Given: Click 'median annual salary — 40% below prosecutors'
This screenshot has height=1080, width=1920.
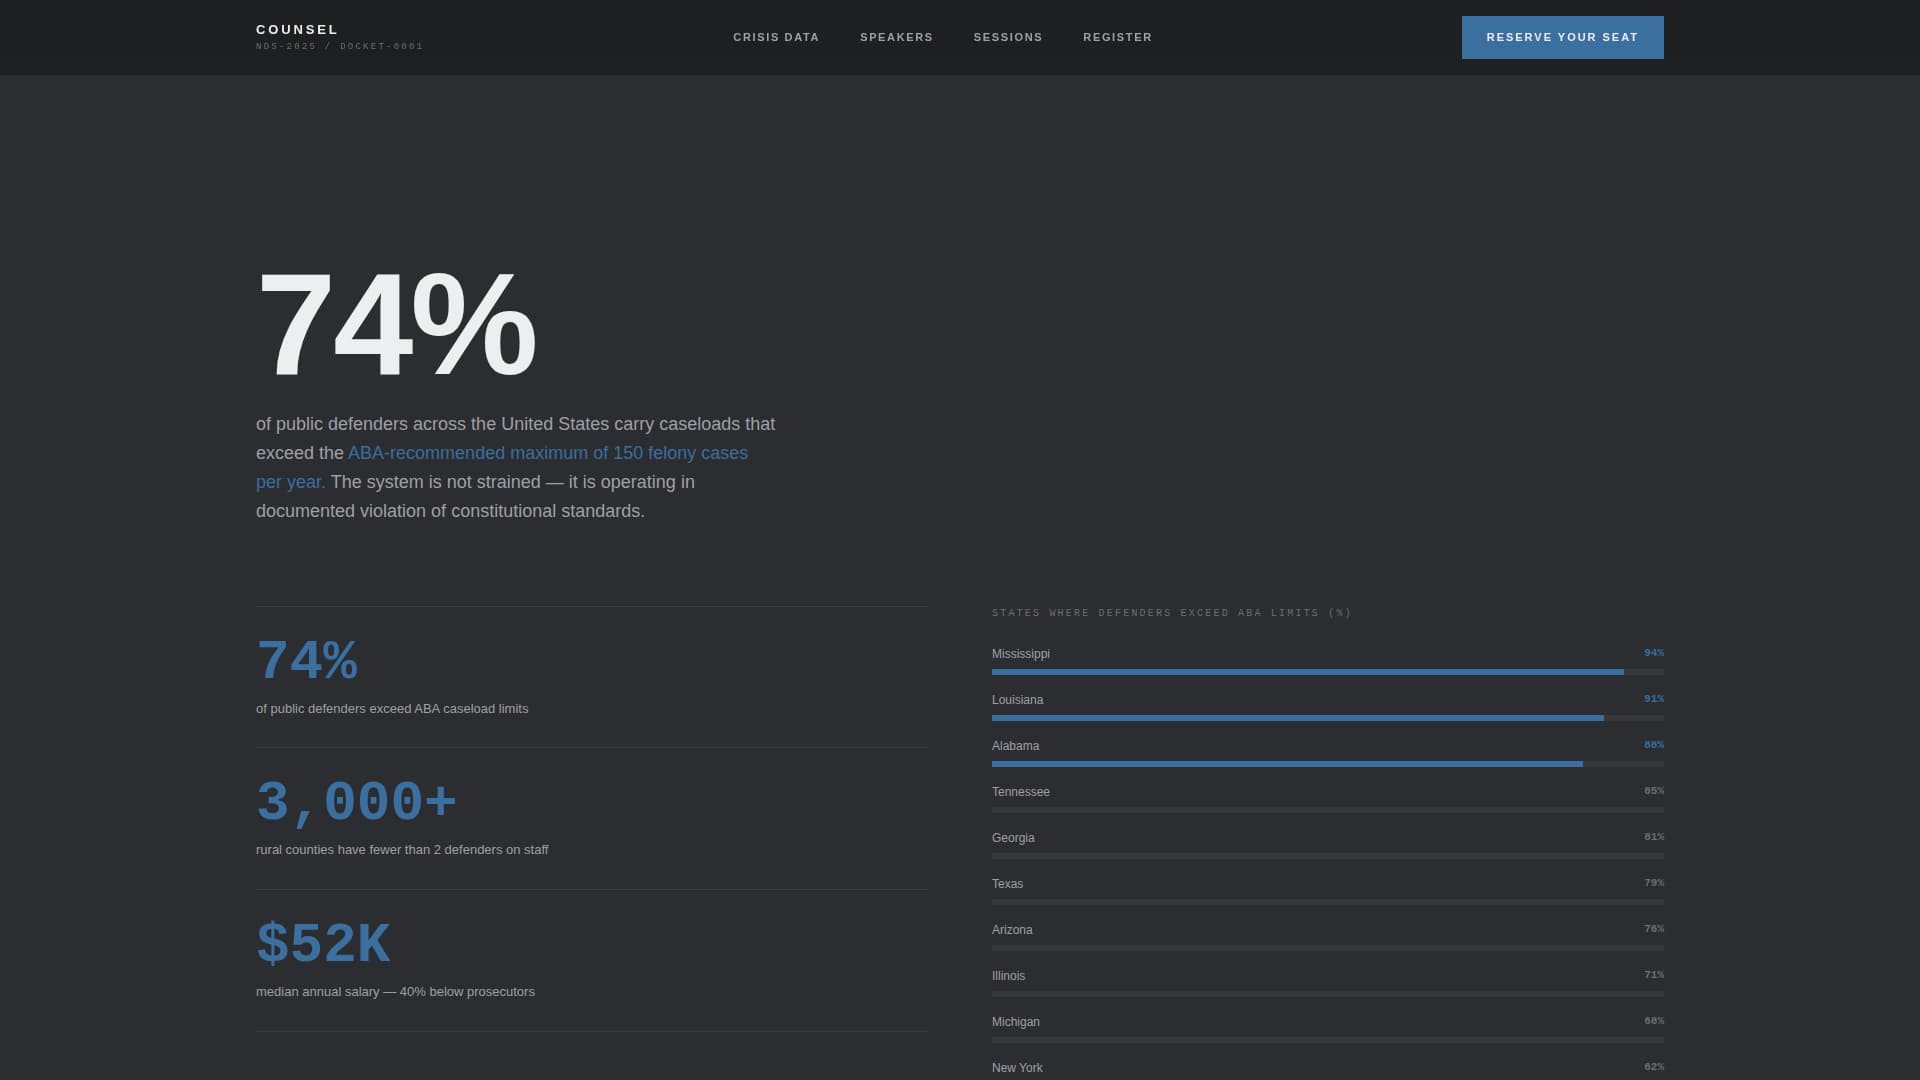Looking at the screenshot, I should [x=395, y=992].
